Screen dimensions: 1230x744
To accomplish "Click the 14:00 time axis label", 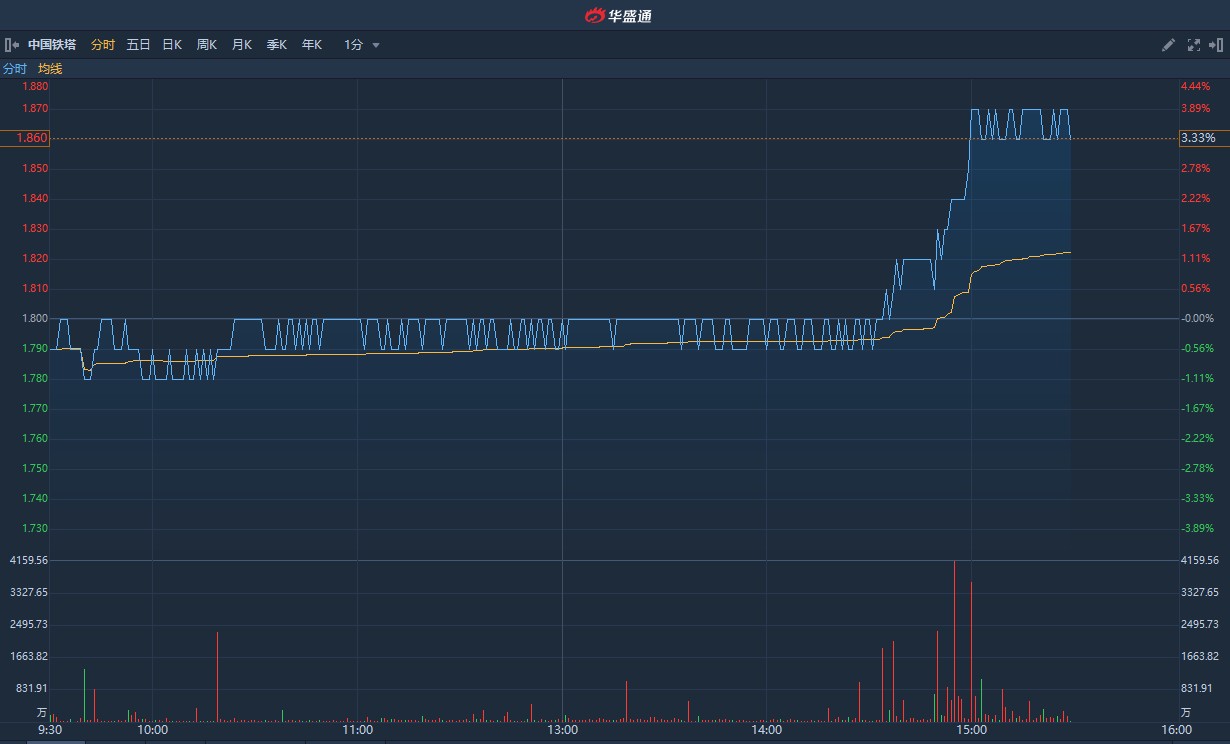I will [x=767, y=730].
